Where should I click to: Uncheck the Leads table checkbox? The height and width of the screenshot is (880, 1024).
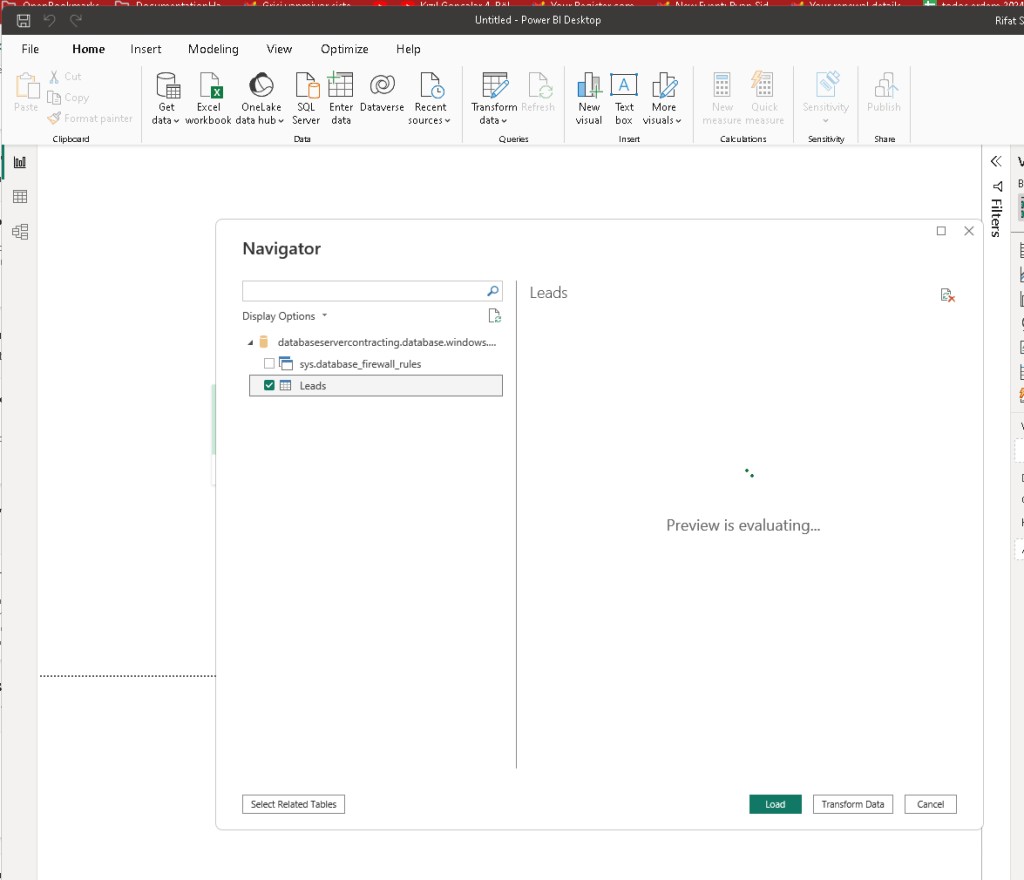coord(269,385)
